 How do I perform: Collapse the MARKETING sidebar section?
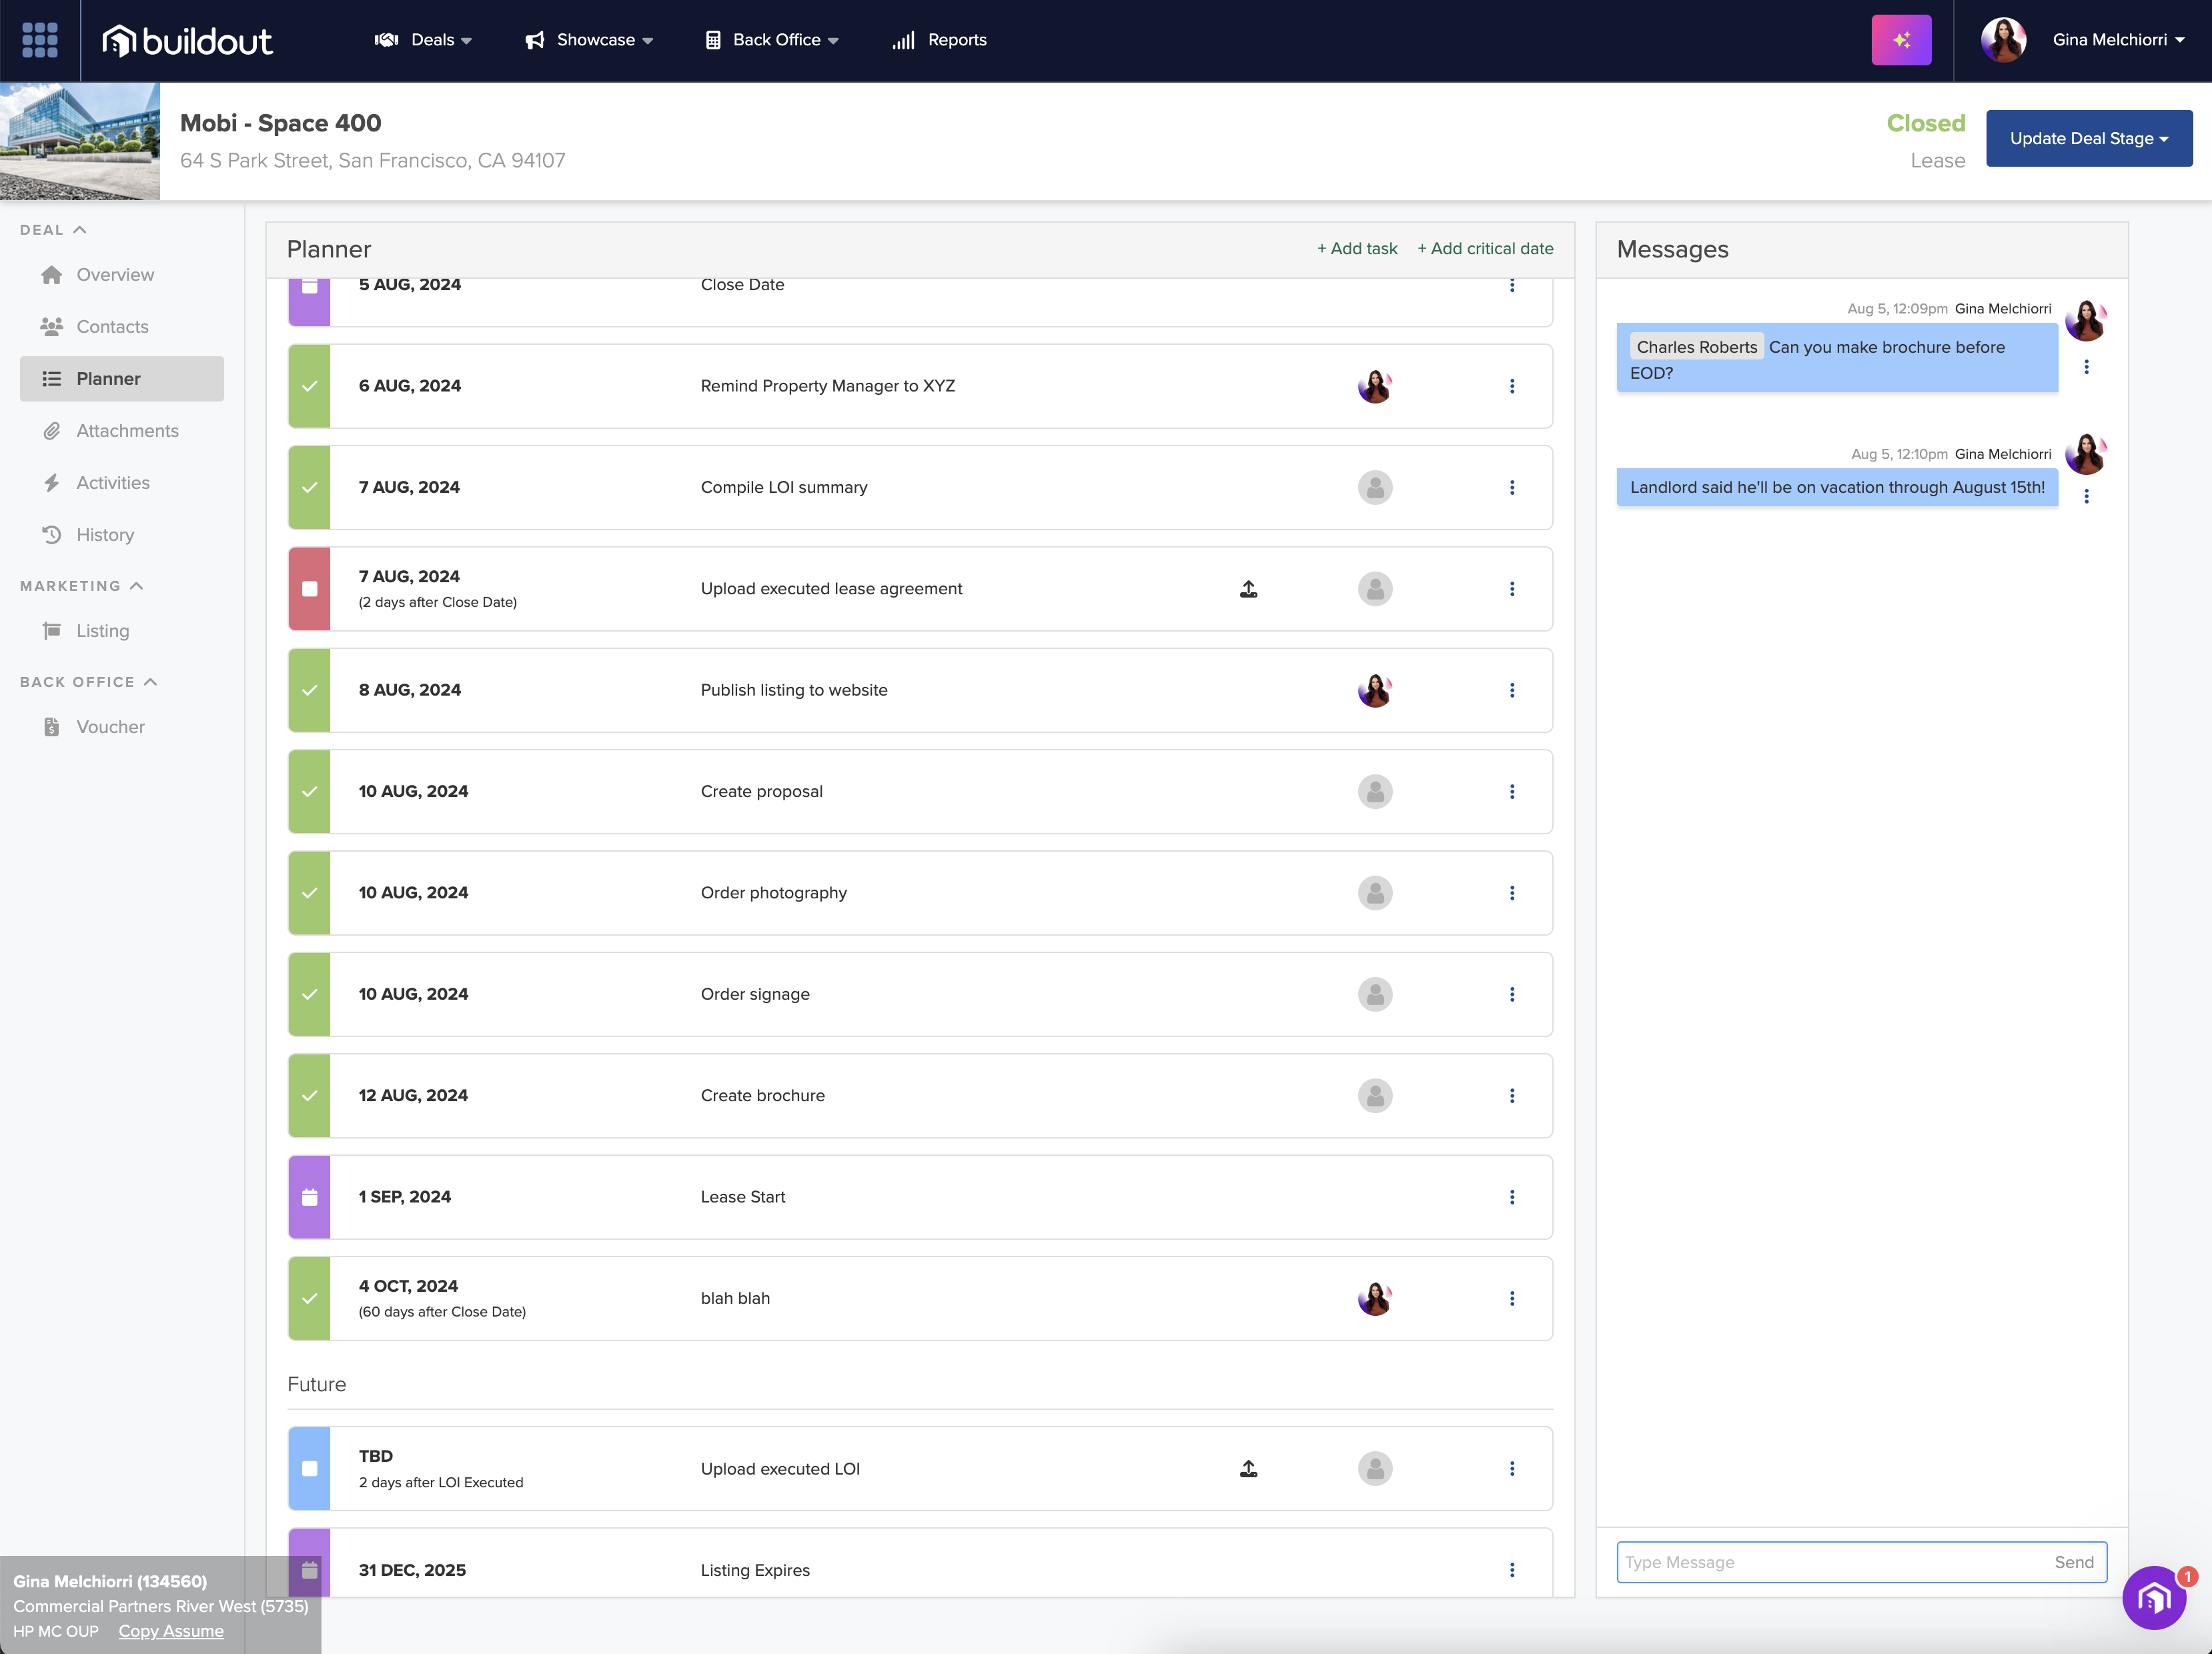click(x=138, y=585)
